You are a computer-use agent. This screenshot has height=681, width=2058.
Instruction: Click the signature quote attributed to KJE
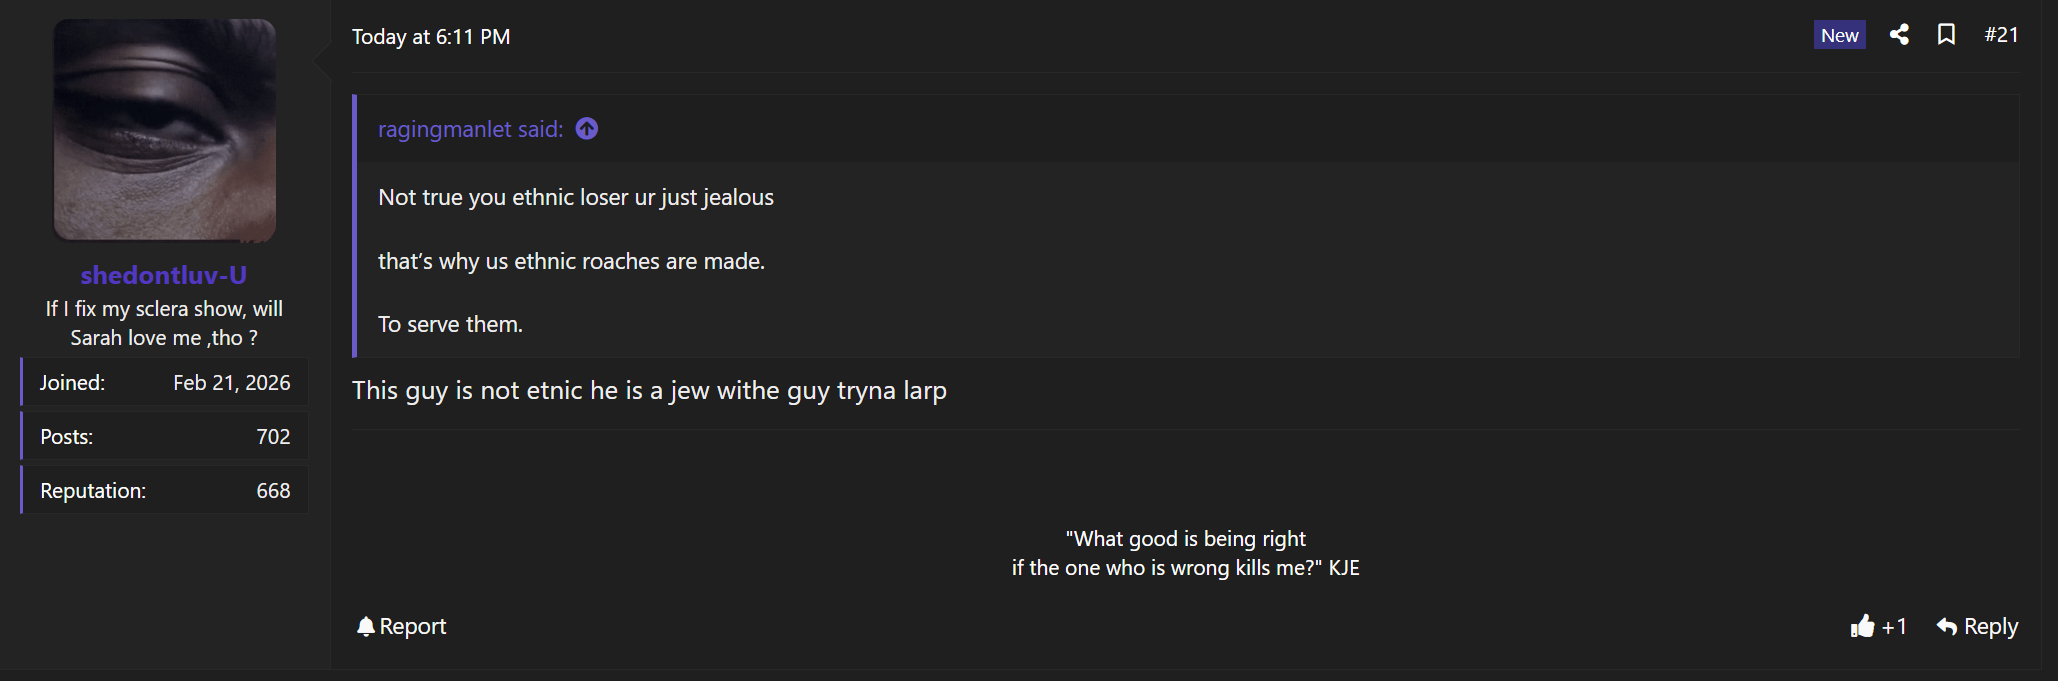1185,553
